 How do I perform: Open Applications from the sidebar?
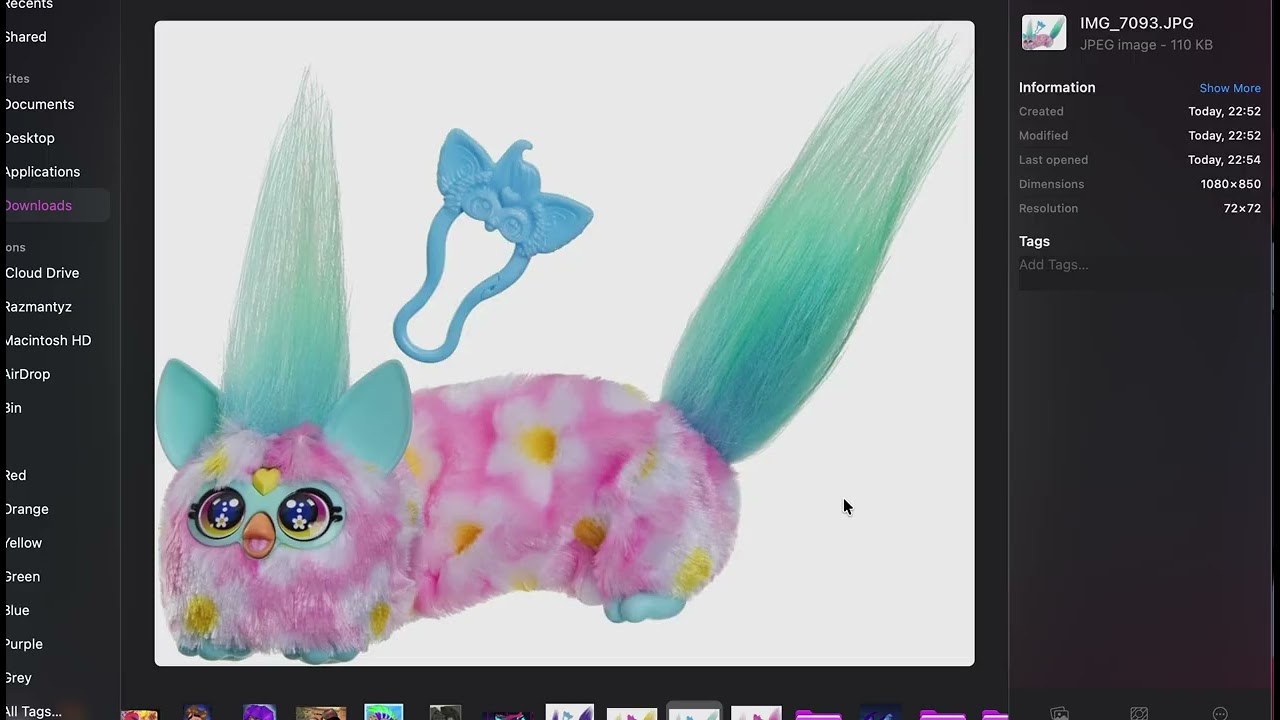[x=42, y=172]
